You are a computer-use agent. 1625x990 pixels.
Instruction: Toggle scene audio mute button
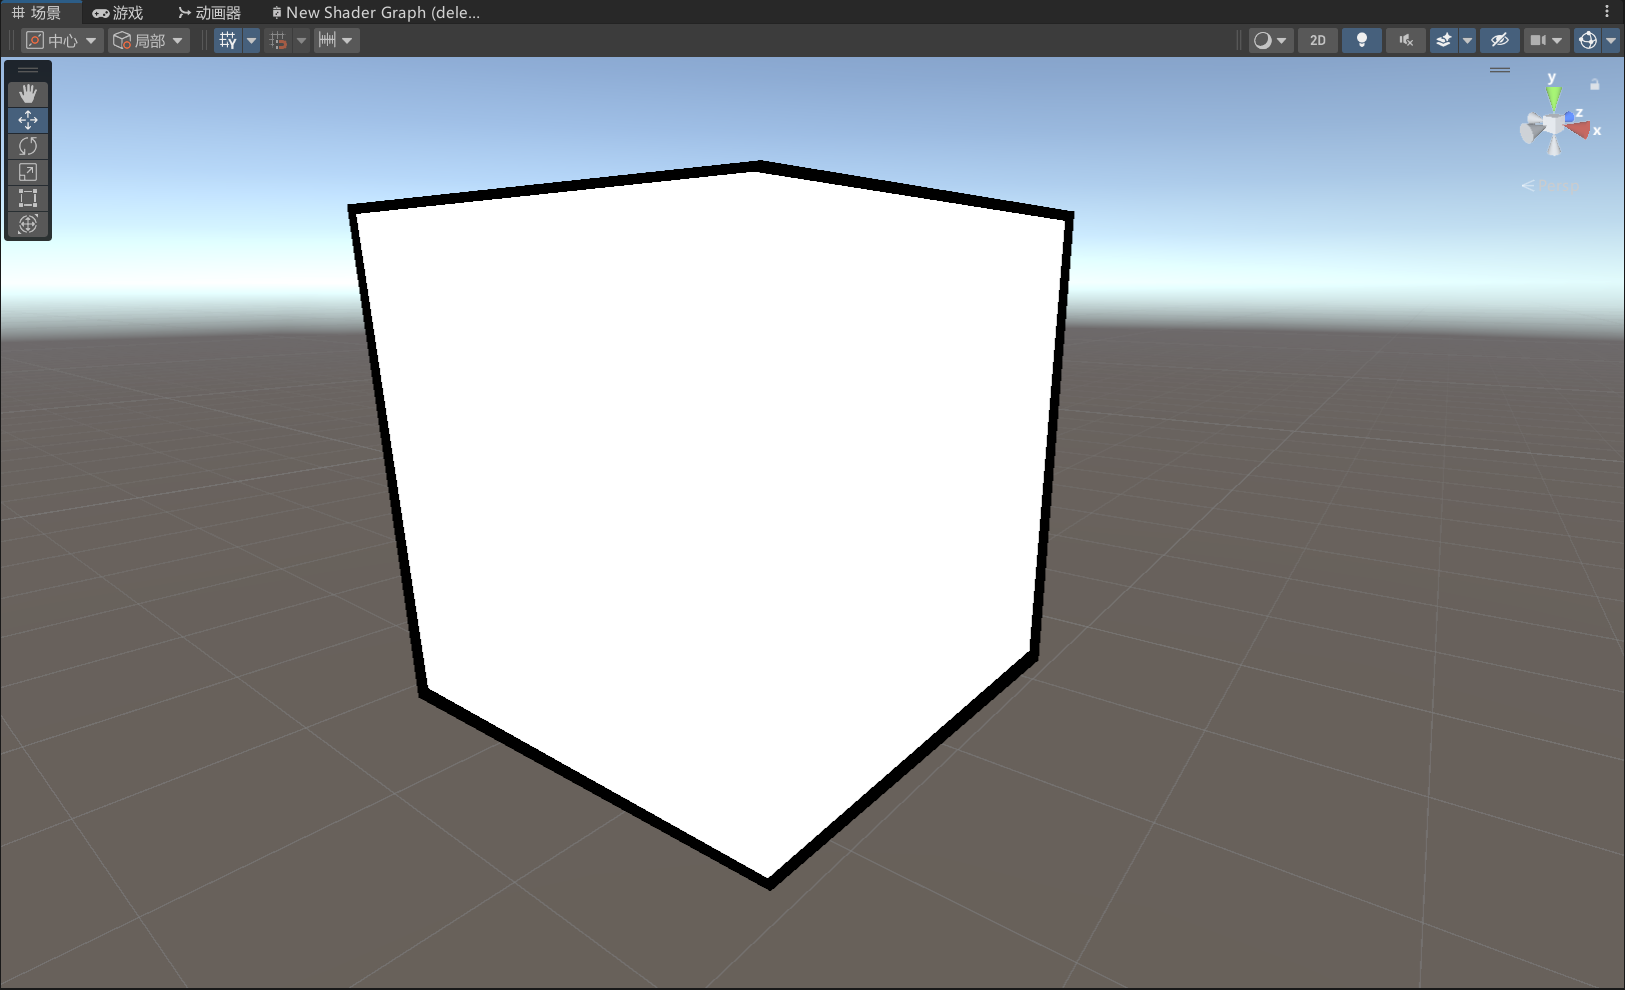(1405, 40)
